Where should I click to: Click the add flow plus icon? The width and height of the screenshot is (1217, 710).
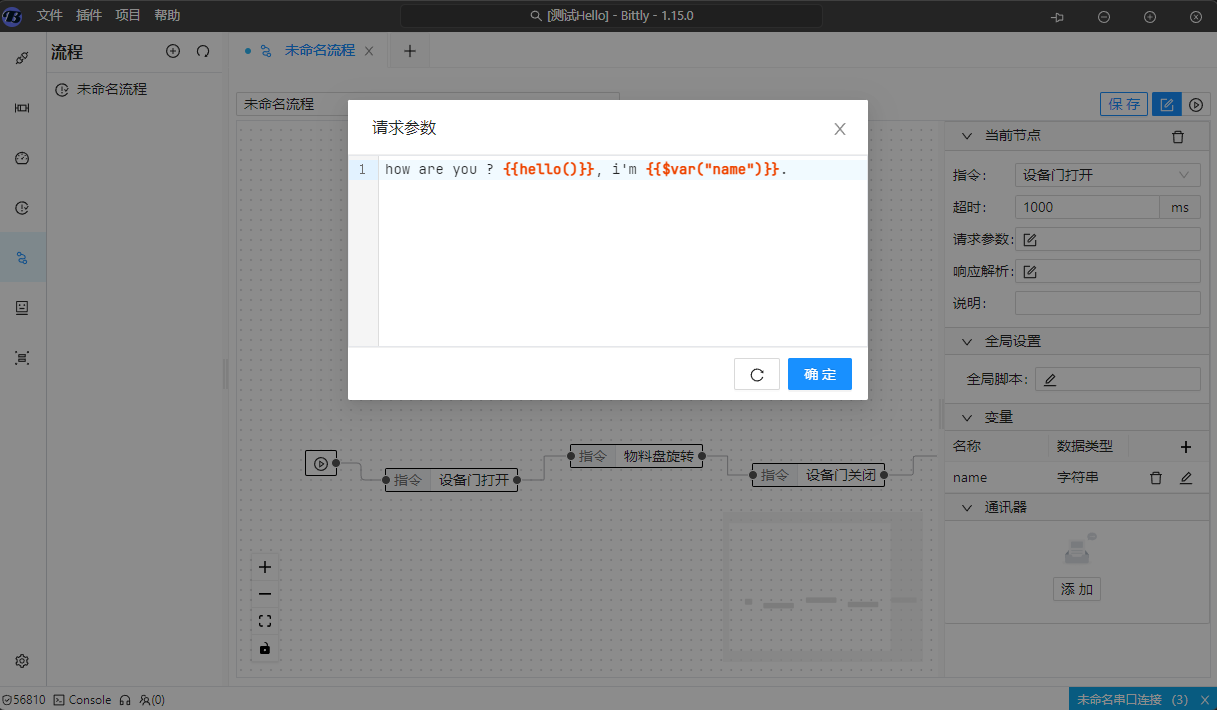(173, 51)
